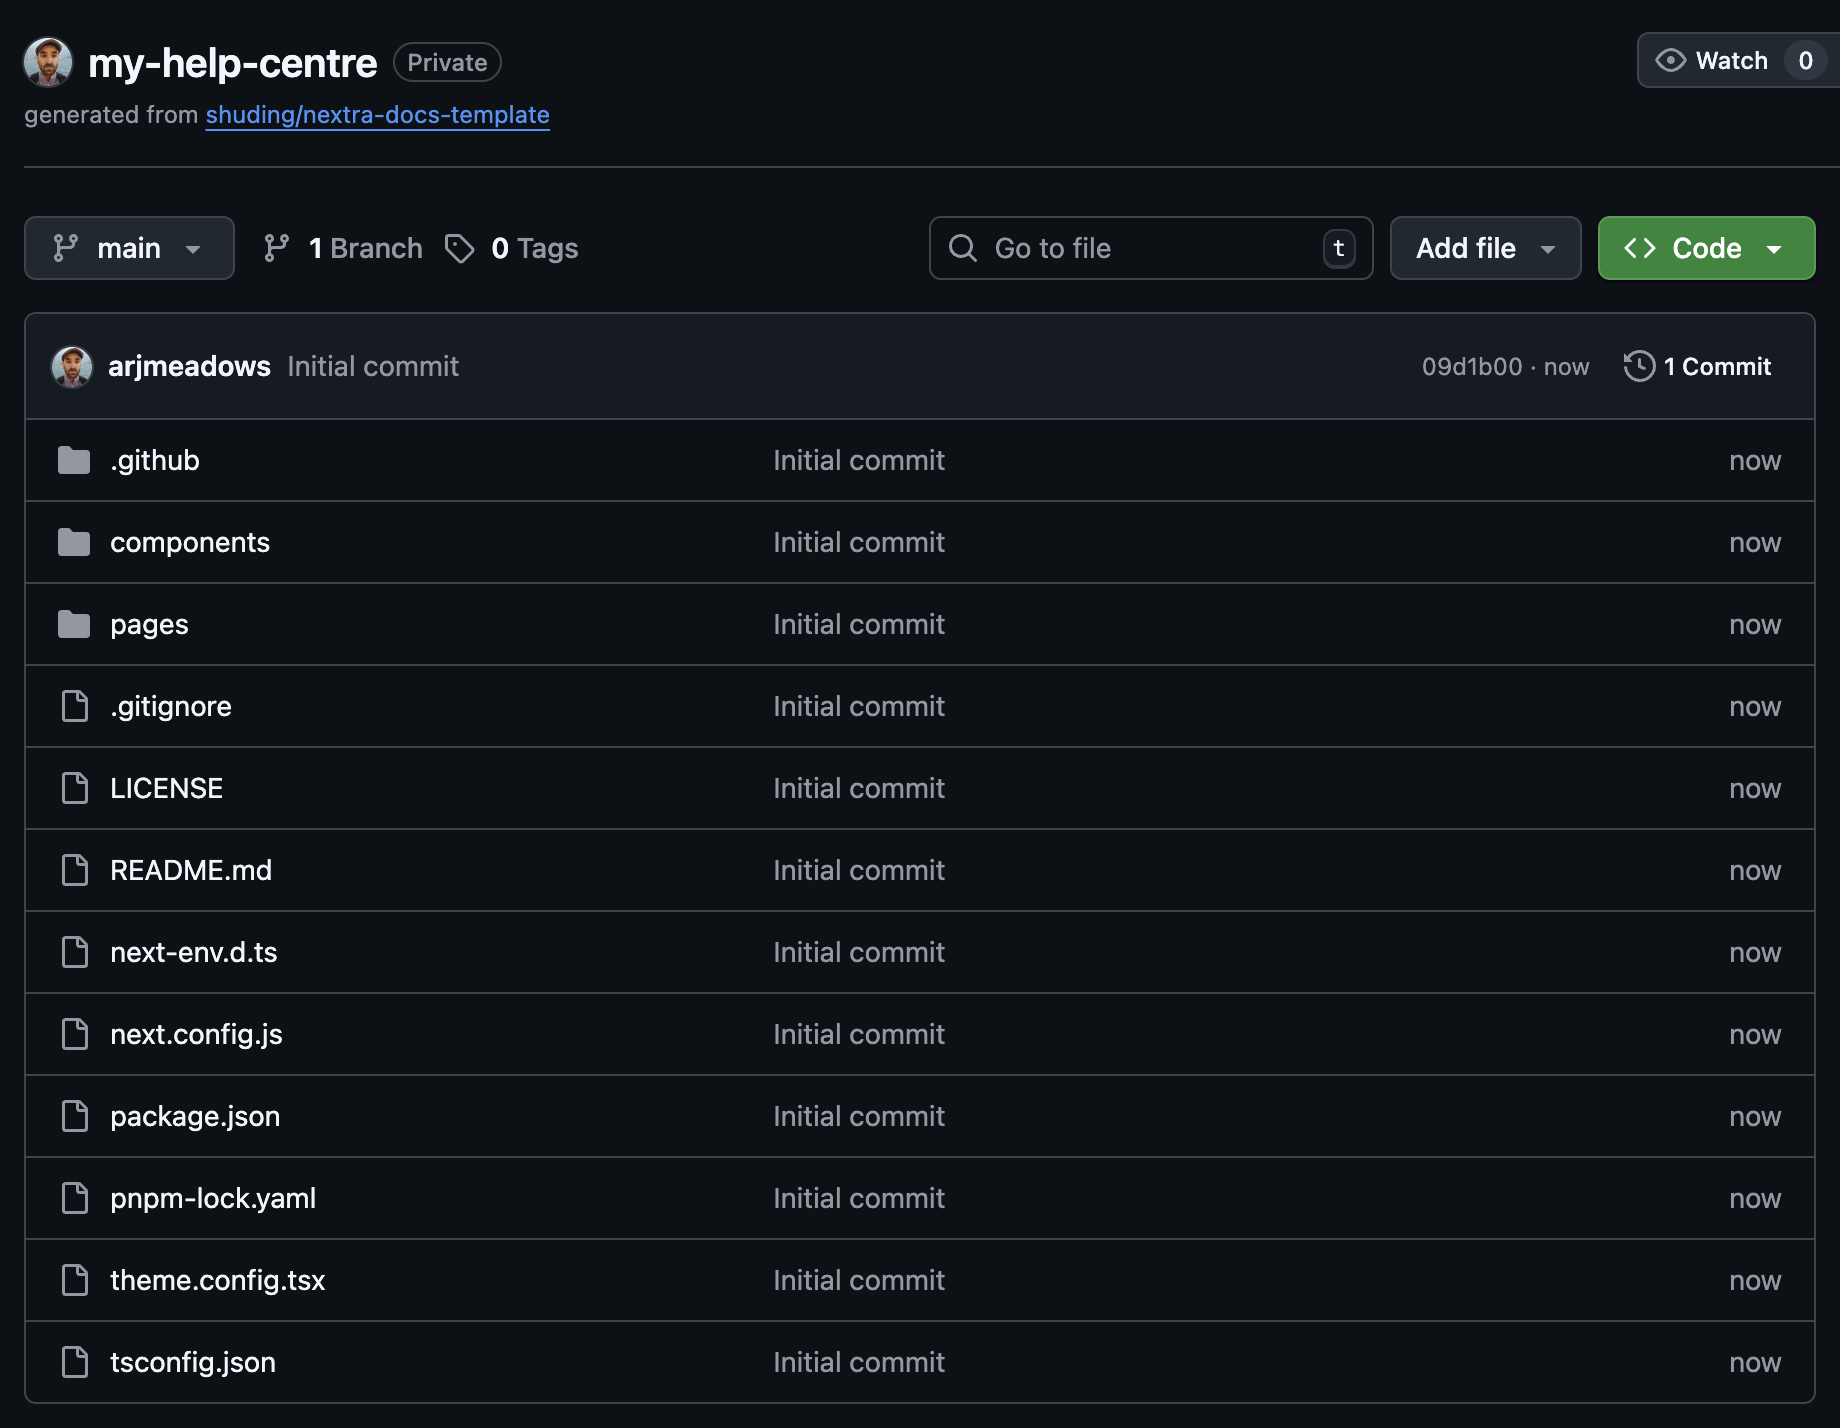Open the latest Initial commit message in header bar
The height and width of the screenshot is (1428, 1840).
(x=373, y=367)
